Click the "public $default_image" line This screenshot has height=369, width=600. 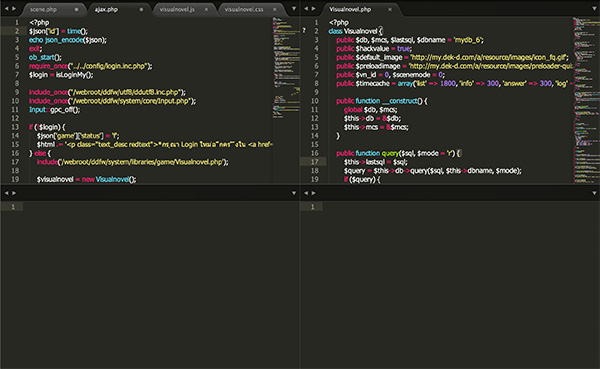click(452, 57)
